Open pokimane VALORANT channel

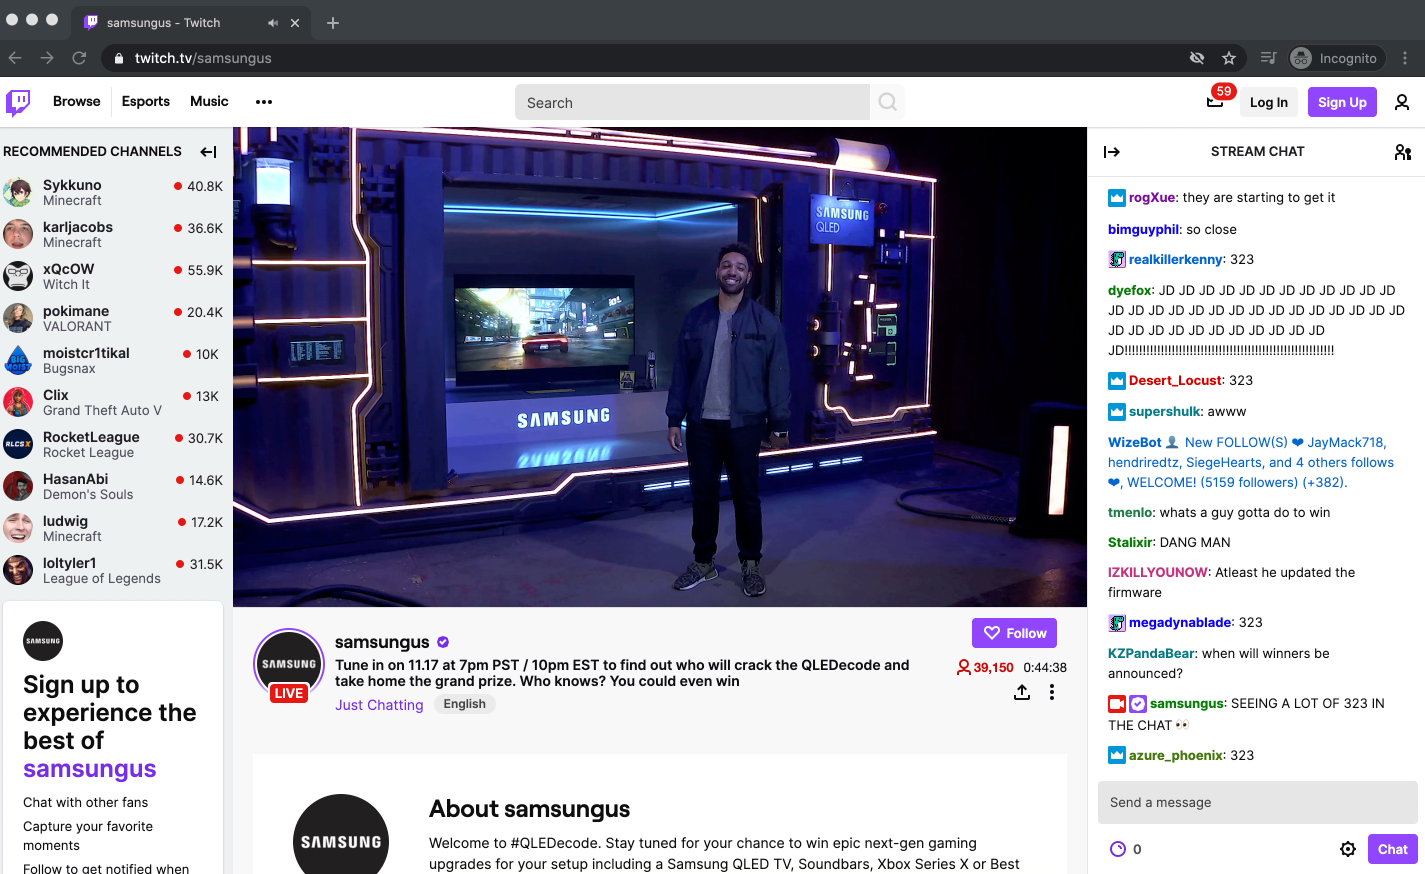tap(114, 318)
